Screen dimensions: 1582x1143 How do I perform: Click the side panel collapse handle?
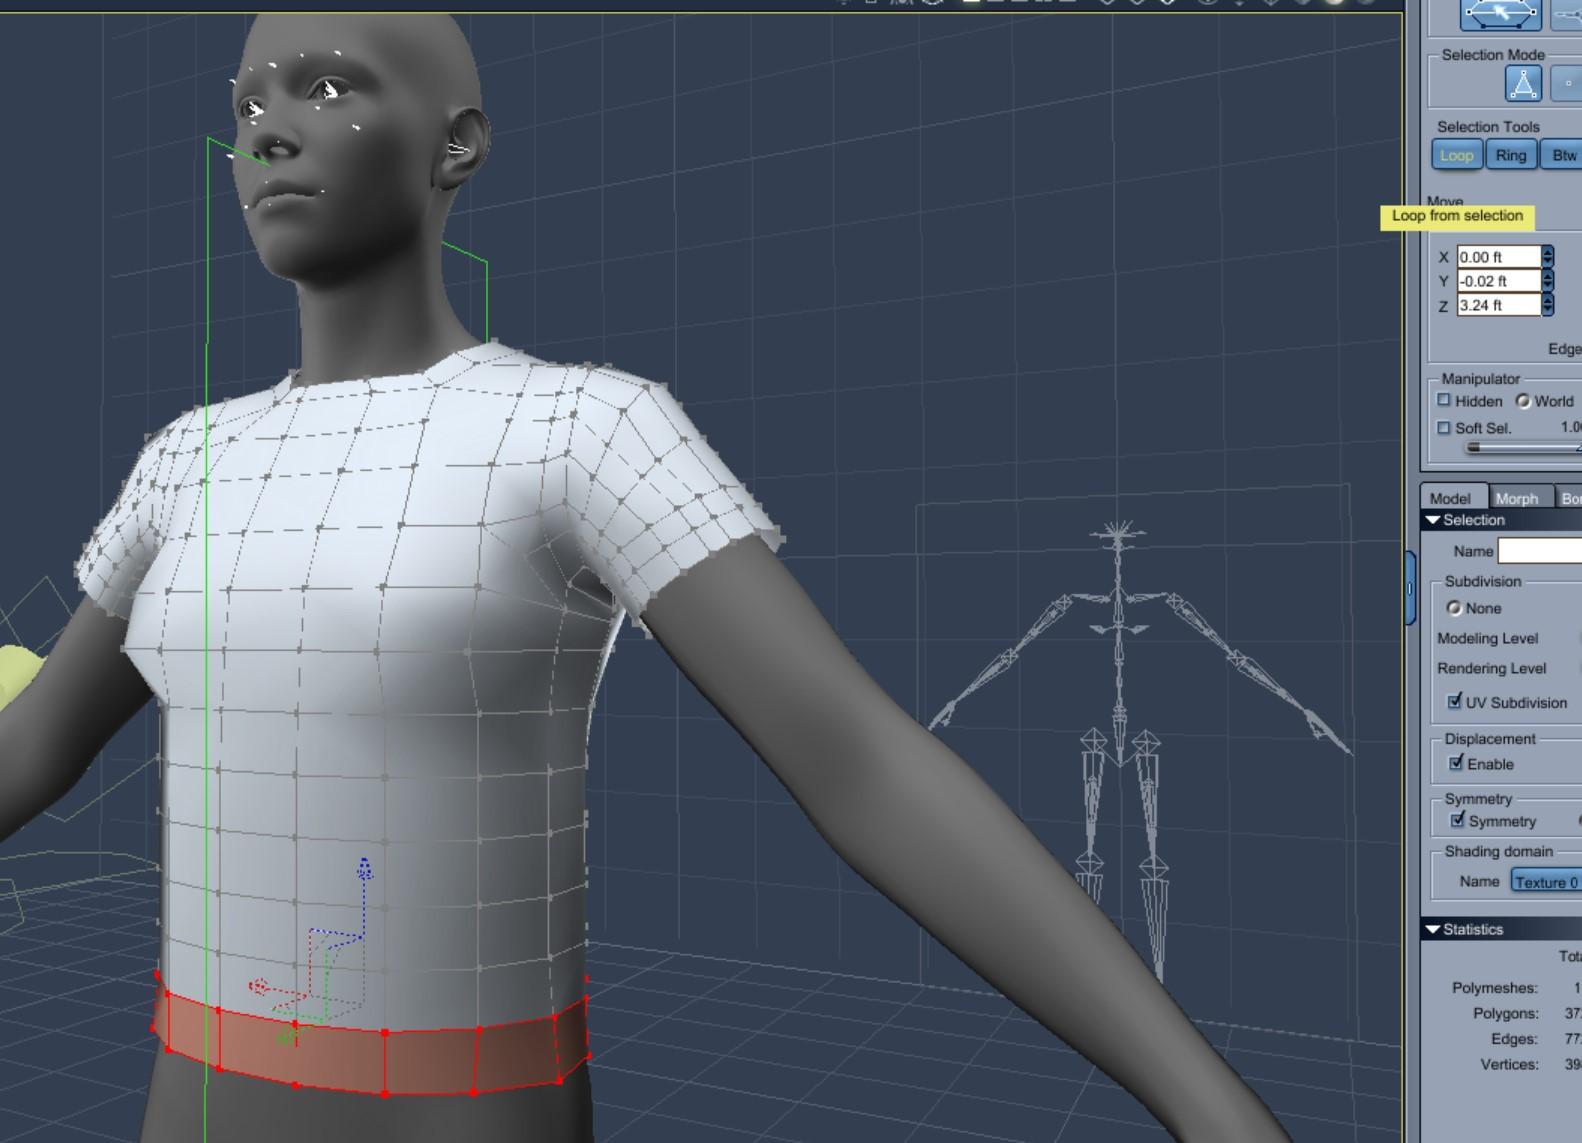(1411, 588)
